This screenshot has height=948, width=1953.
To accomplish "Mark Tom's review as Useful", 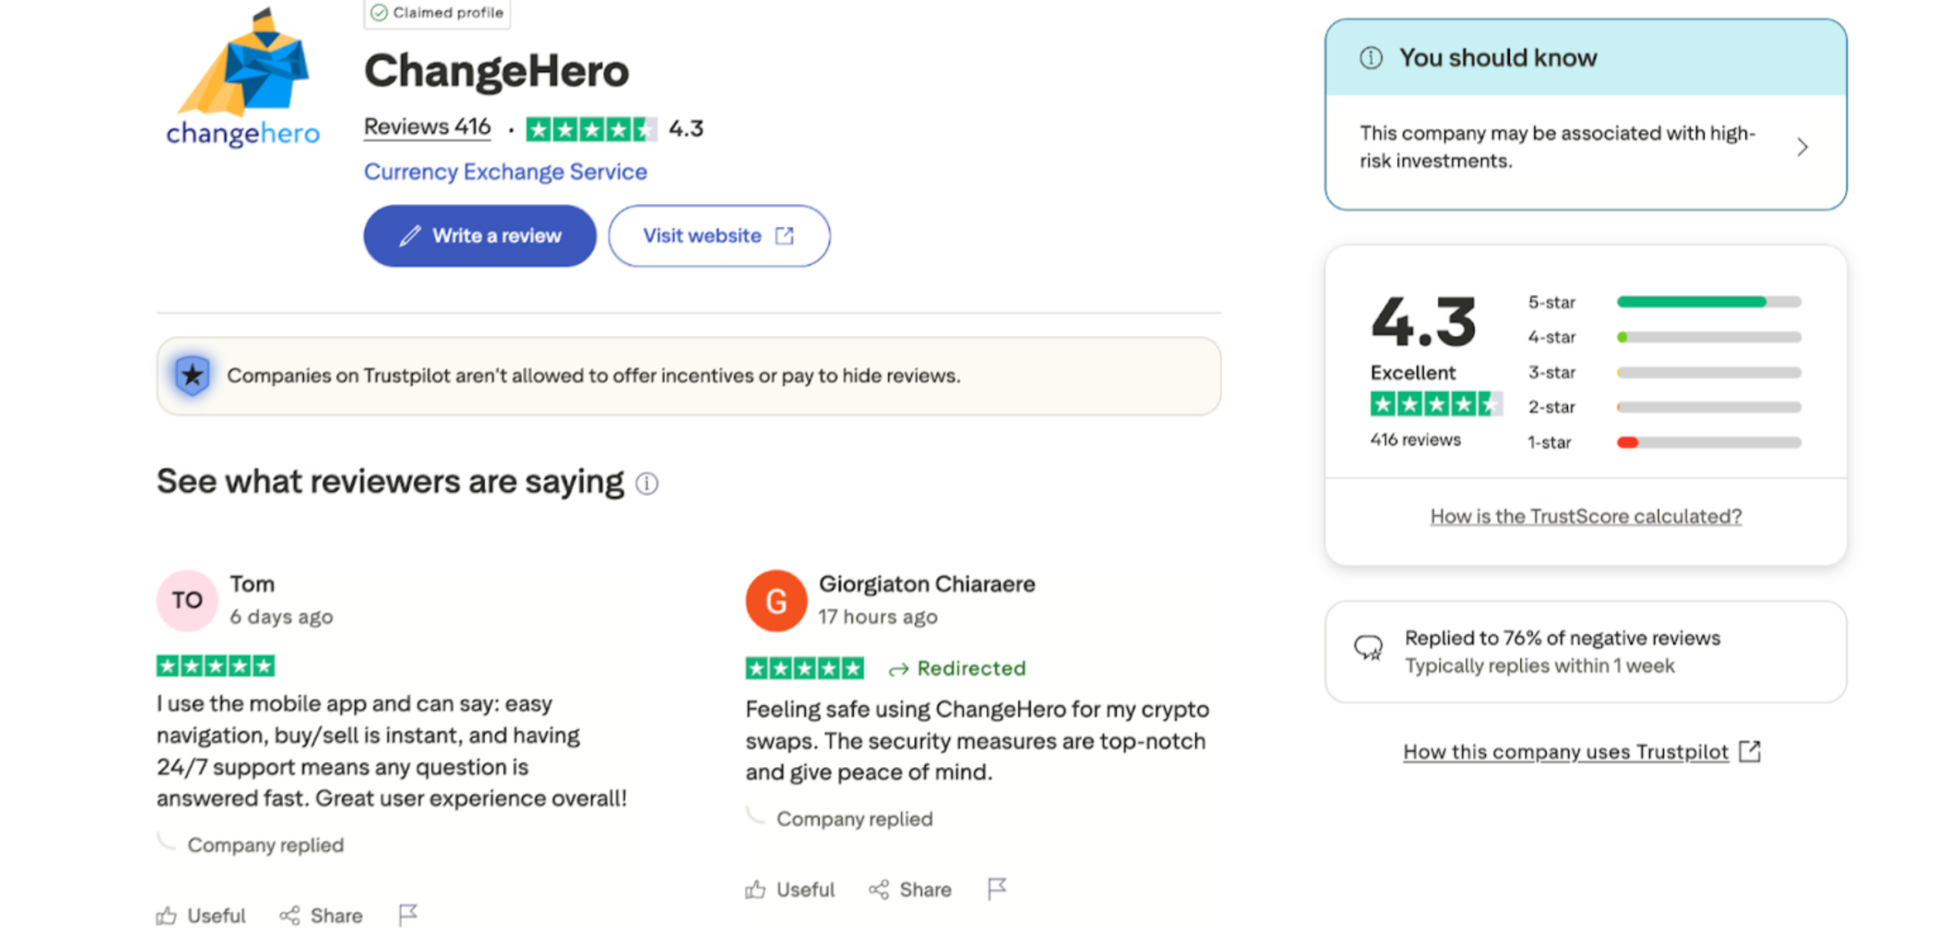I will (x=201, y=916).
